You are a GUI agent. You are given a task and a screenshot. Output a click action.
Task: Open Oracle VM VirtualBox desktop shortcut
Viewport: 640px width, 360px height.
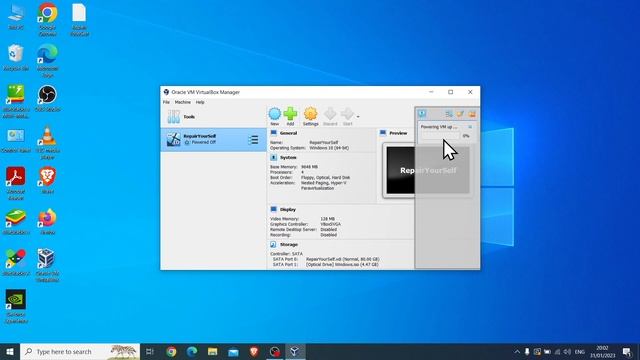tap(47, 265)
